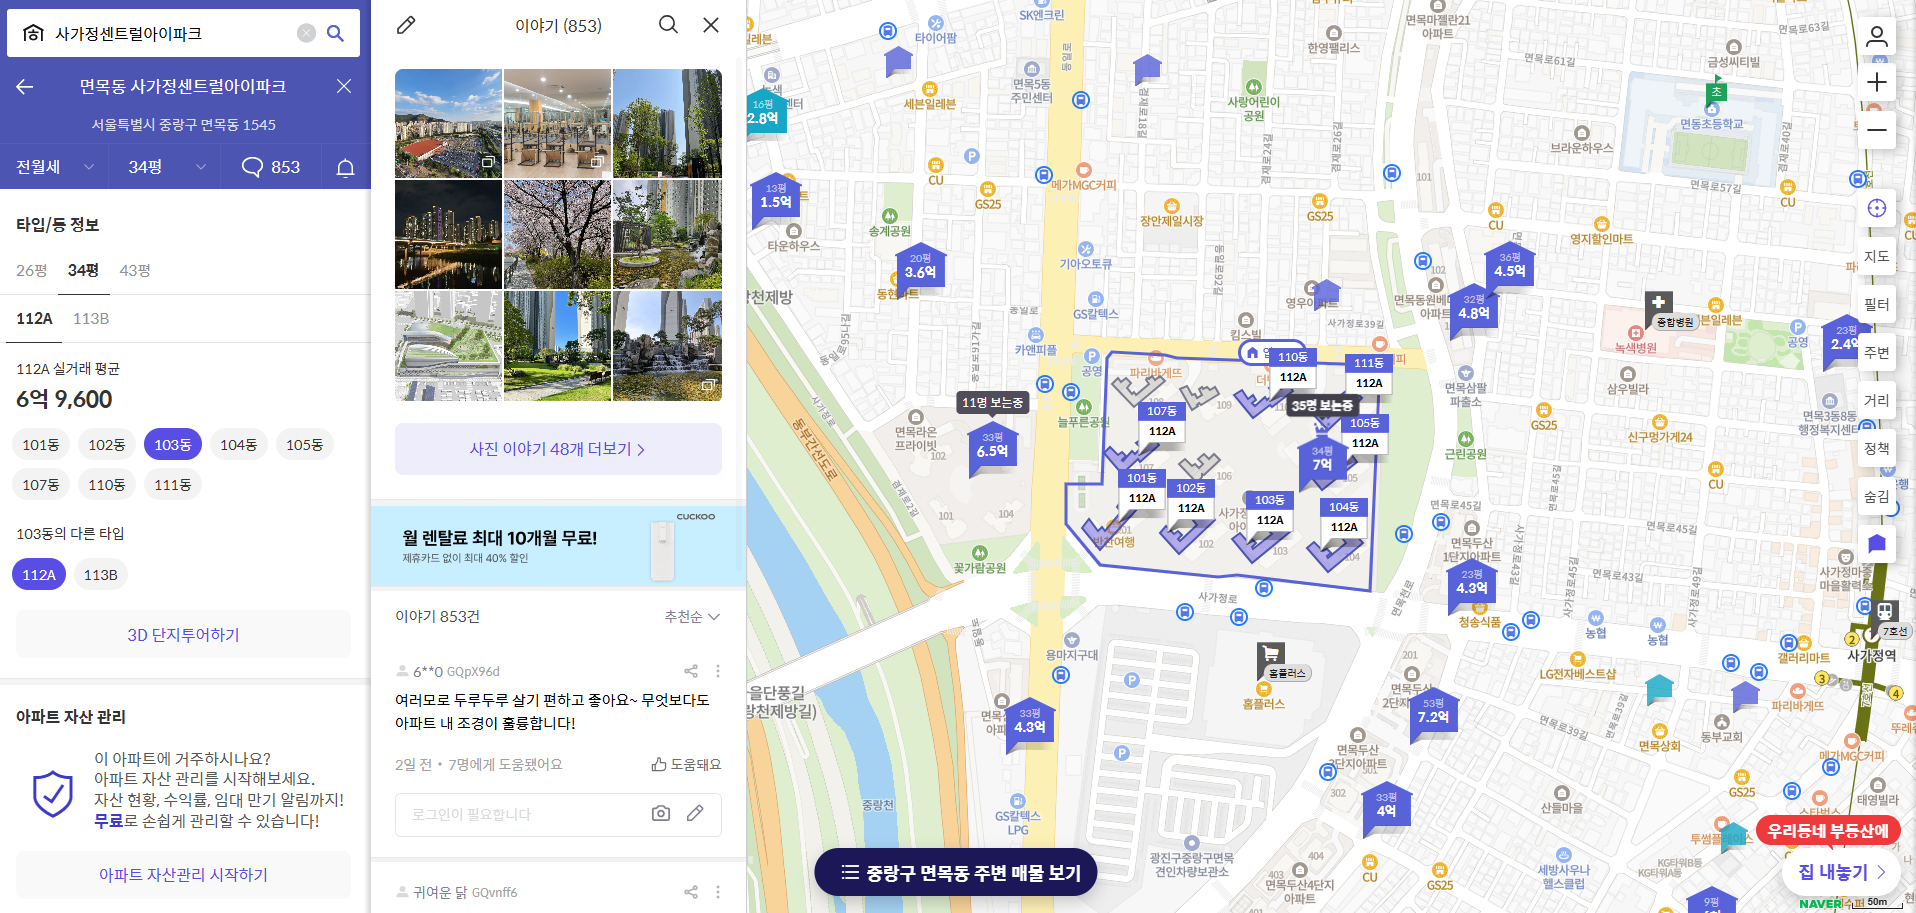Image resolution: width=1916 pixels, height=913 pixels.
Task: Close the 이야기 panel
Action: pos(711,24)
